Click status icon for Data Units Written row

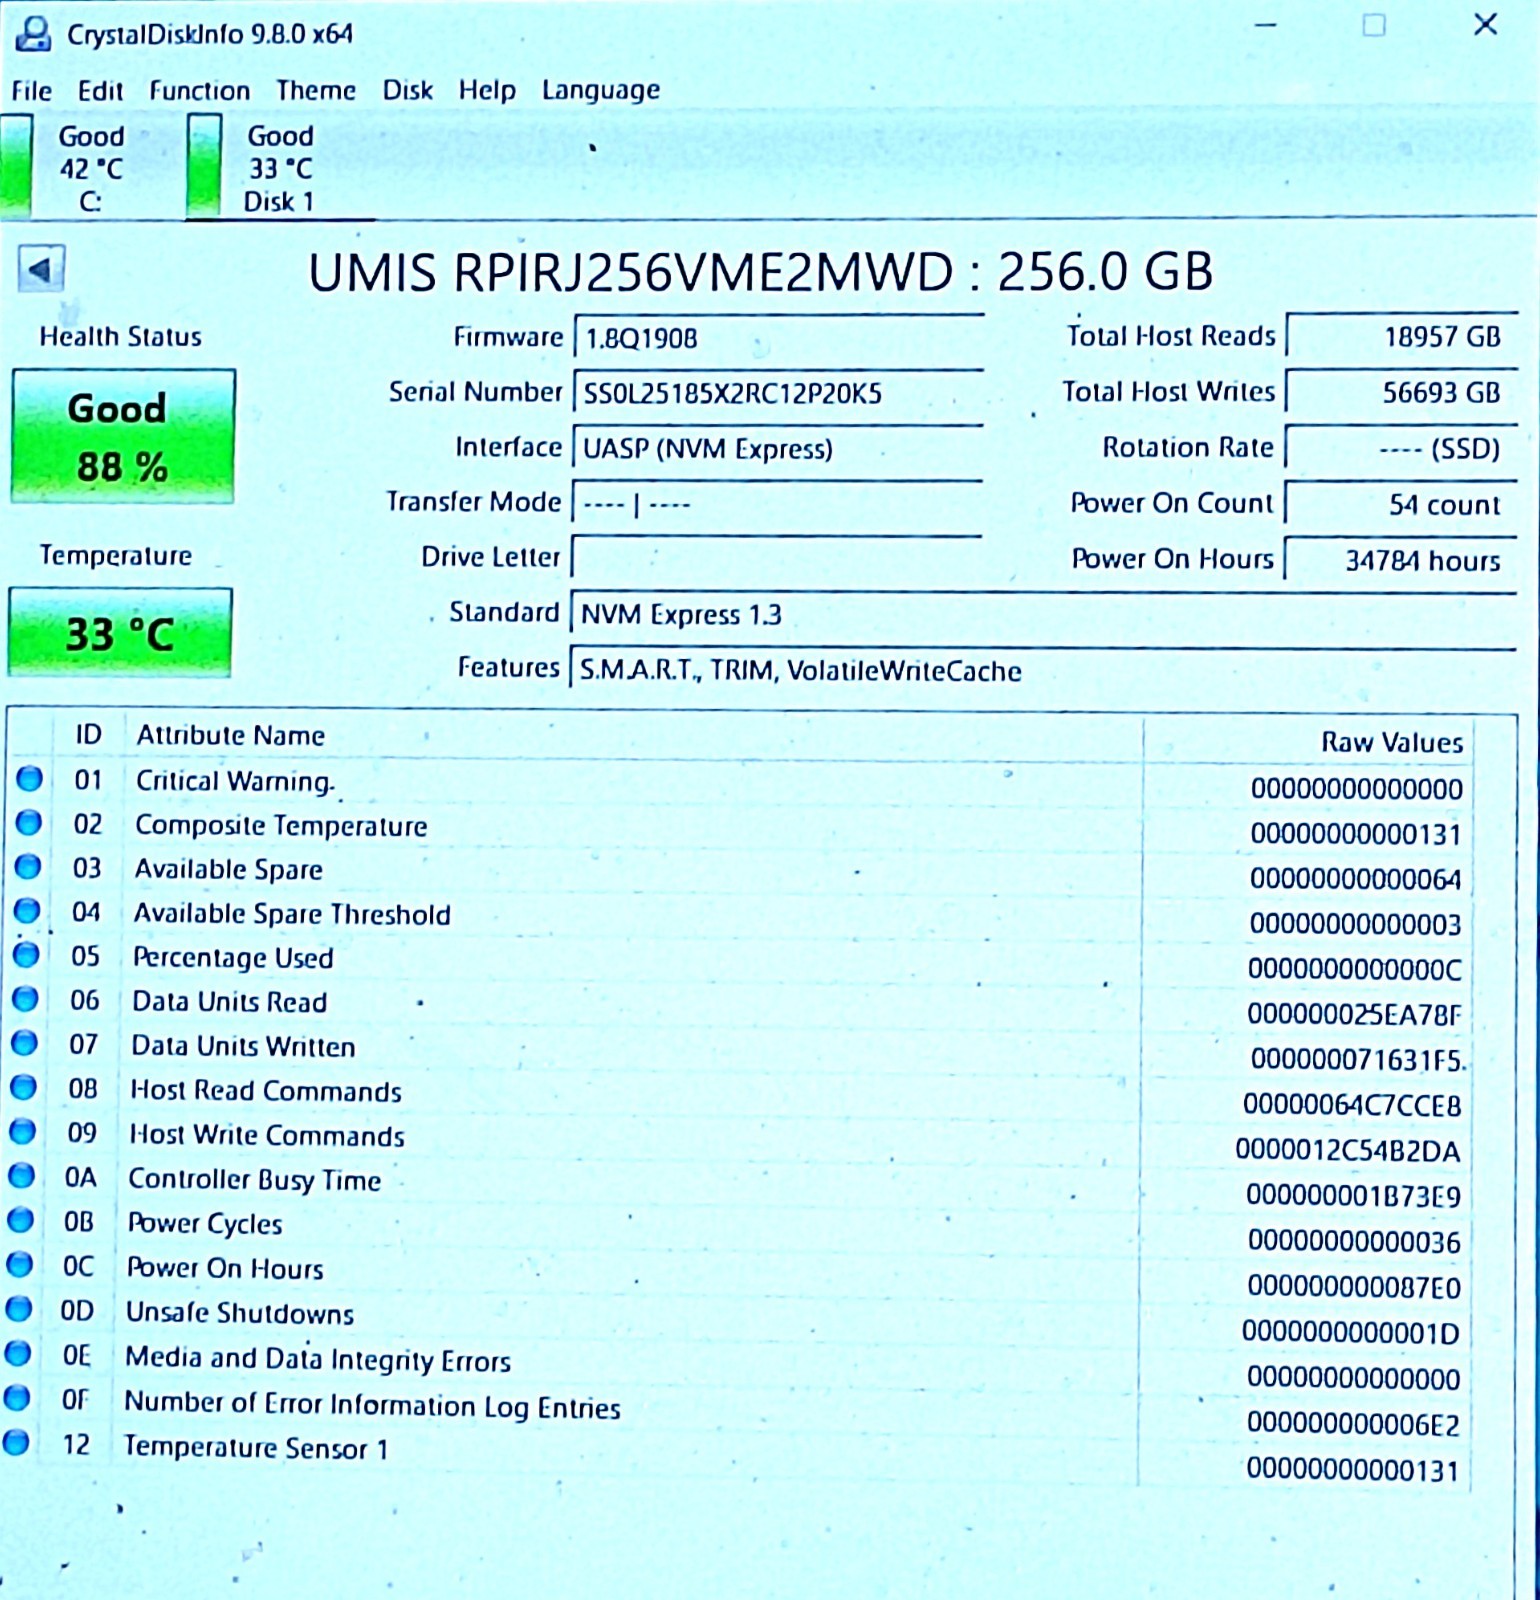(24, 1043)
